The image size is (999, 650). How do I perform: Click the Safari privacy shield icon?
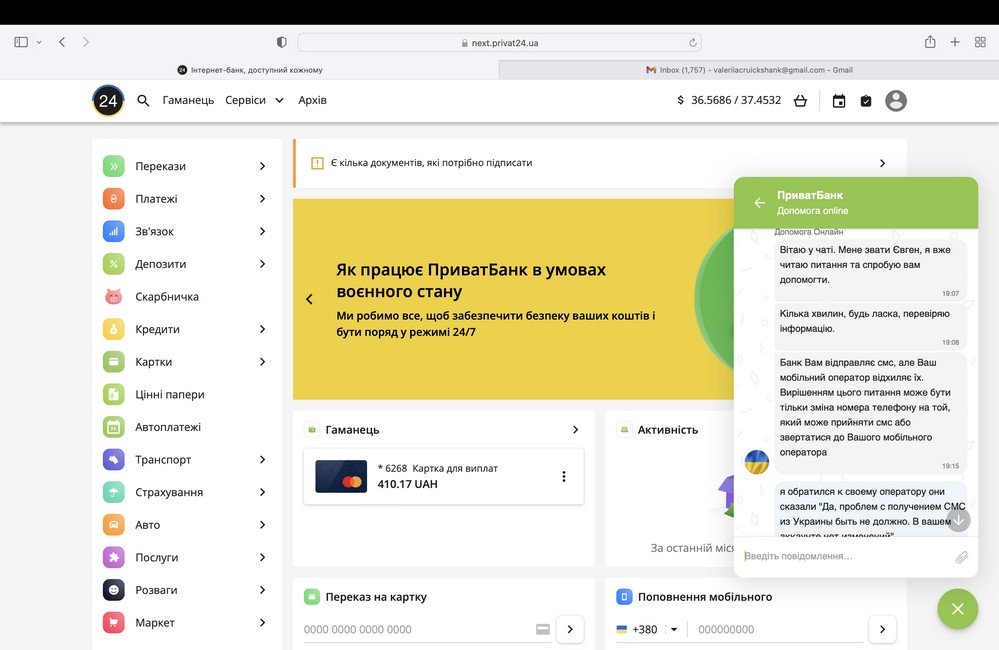282,42
